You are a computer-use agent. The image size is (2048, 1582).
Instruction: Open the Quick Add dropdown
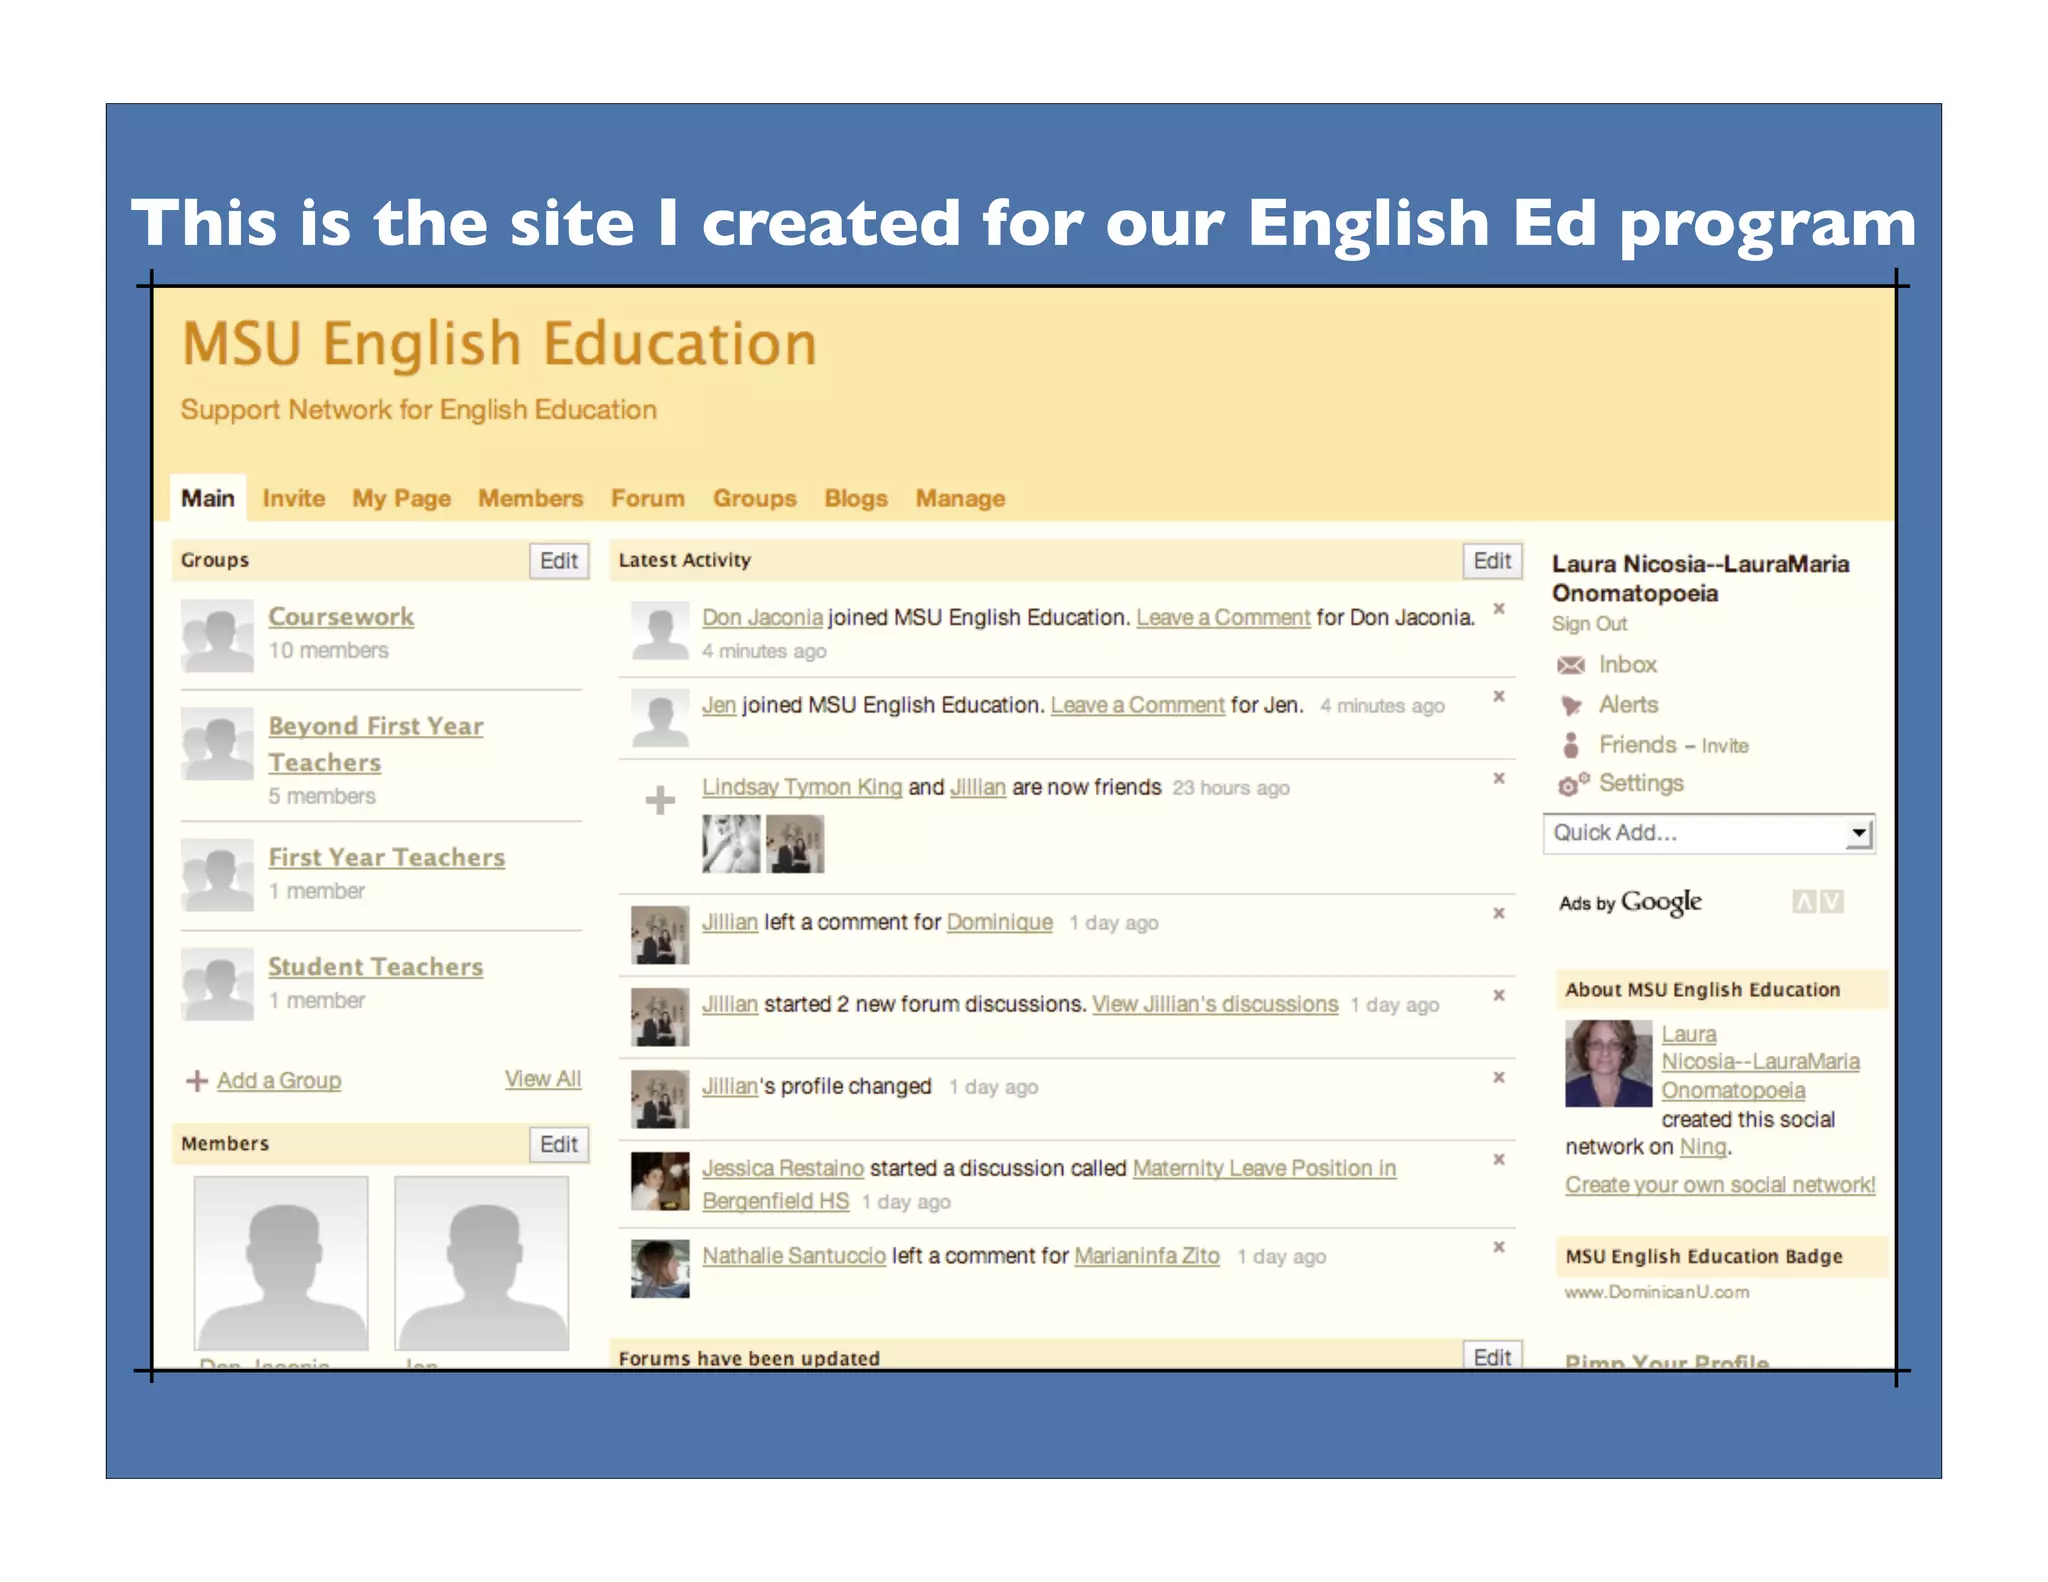pyautogui.click(x=1709, y=833)
